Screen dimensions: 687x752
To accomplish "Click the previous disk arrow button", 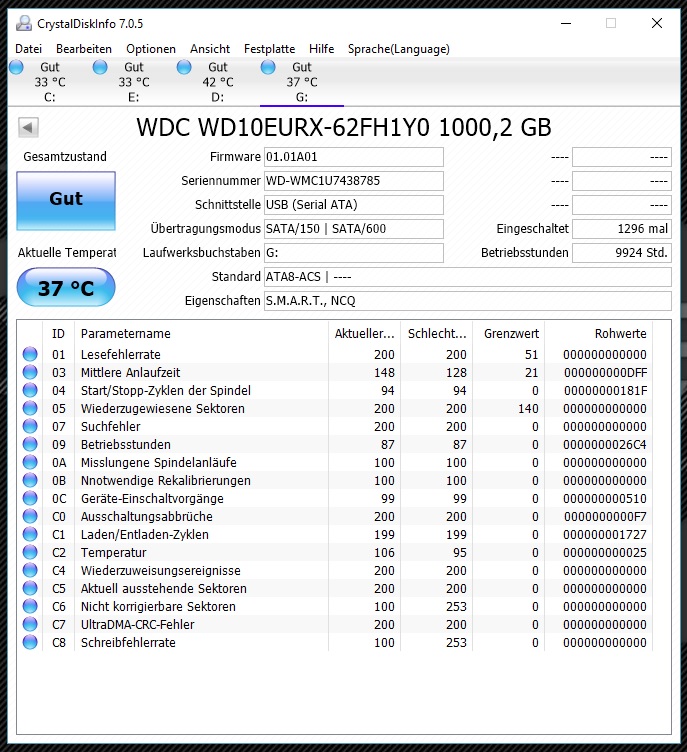I will 28,127.
